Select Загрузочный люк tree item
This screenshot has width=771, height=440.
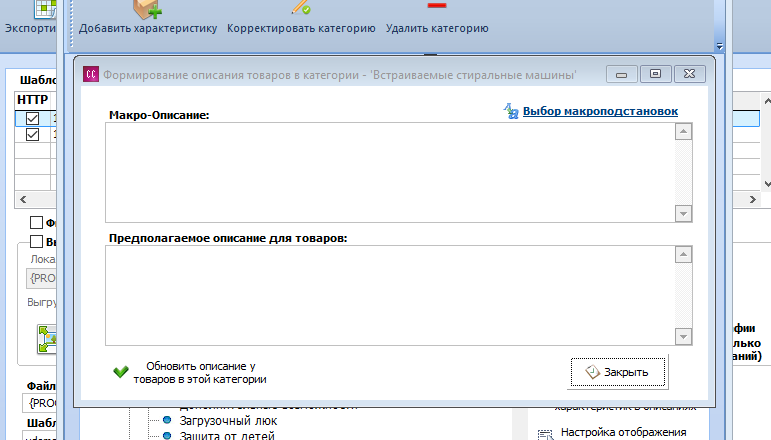click(228, 421)
